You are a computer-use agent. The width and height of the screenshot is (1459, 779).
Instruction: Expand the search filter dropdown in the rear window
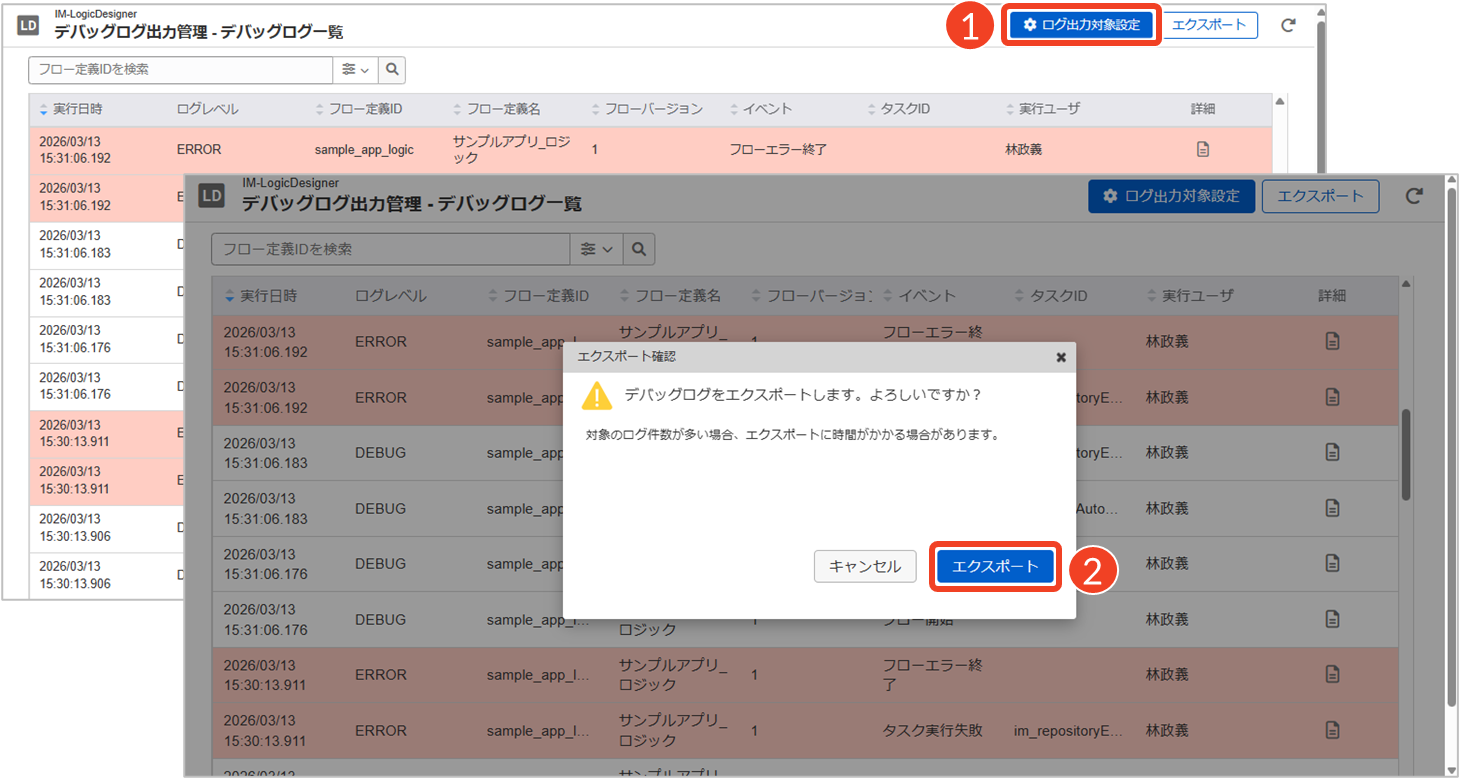tap(355, 69)
